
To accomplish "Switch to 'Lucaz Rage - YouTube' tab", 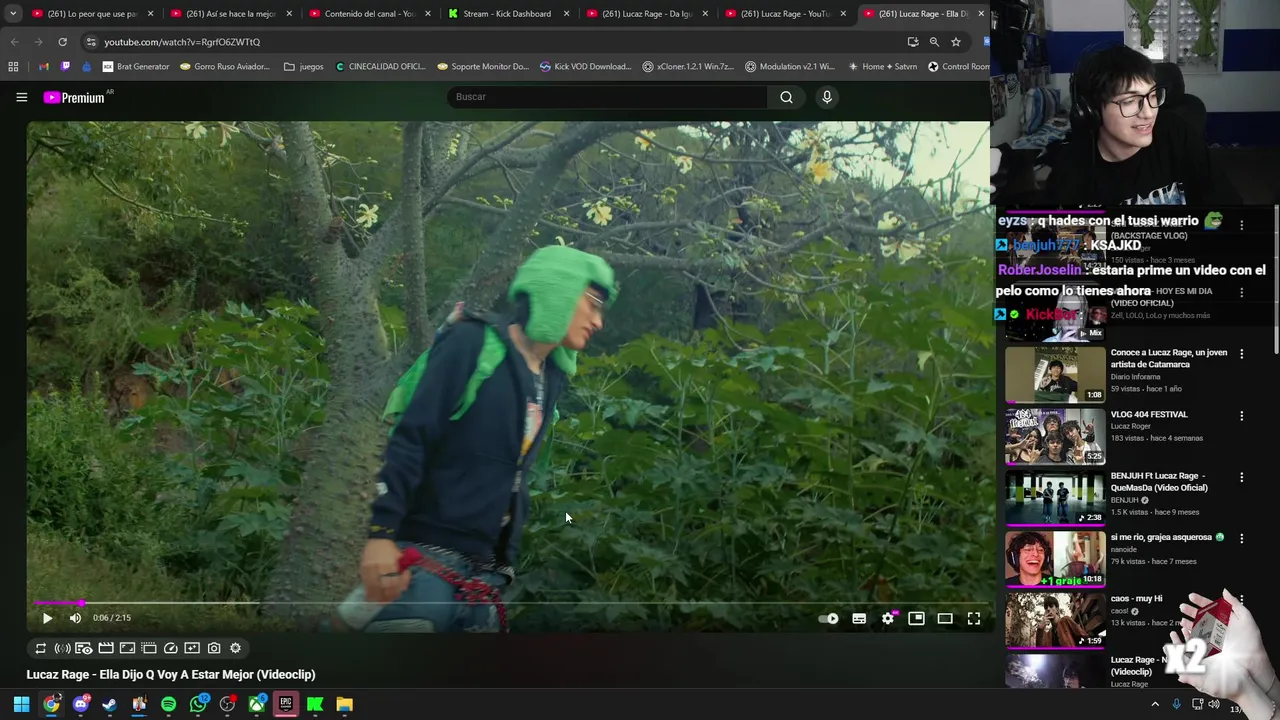I will tap(784, 14).
